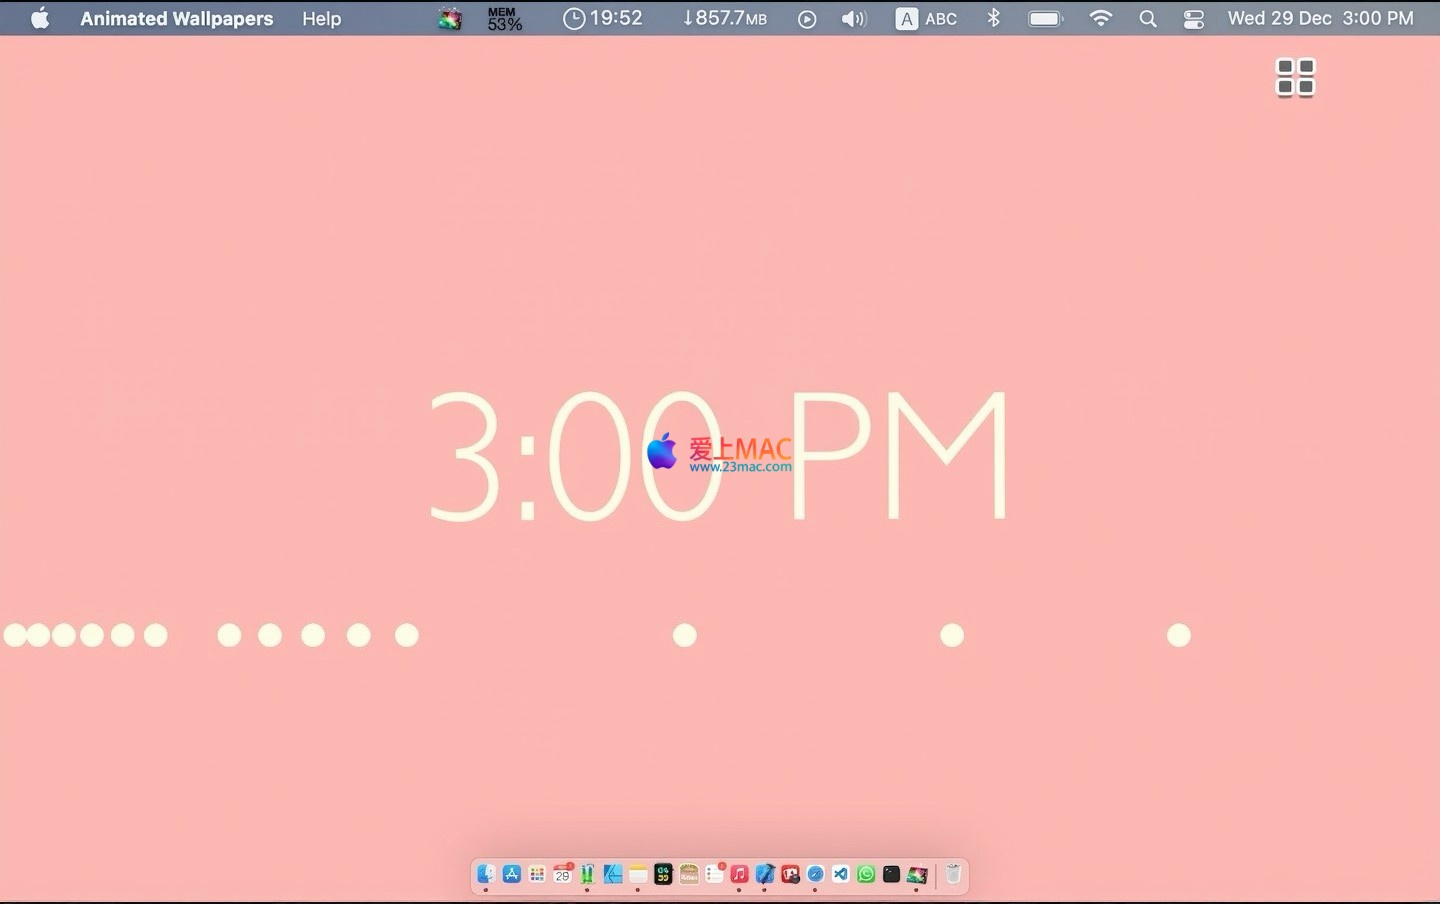Open Visual Studio Code from dock
Viewport: 1440px width, 904px height.
point(841,874)
